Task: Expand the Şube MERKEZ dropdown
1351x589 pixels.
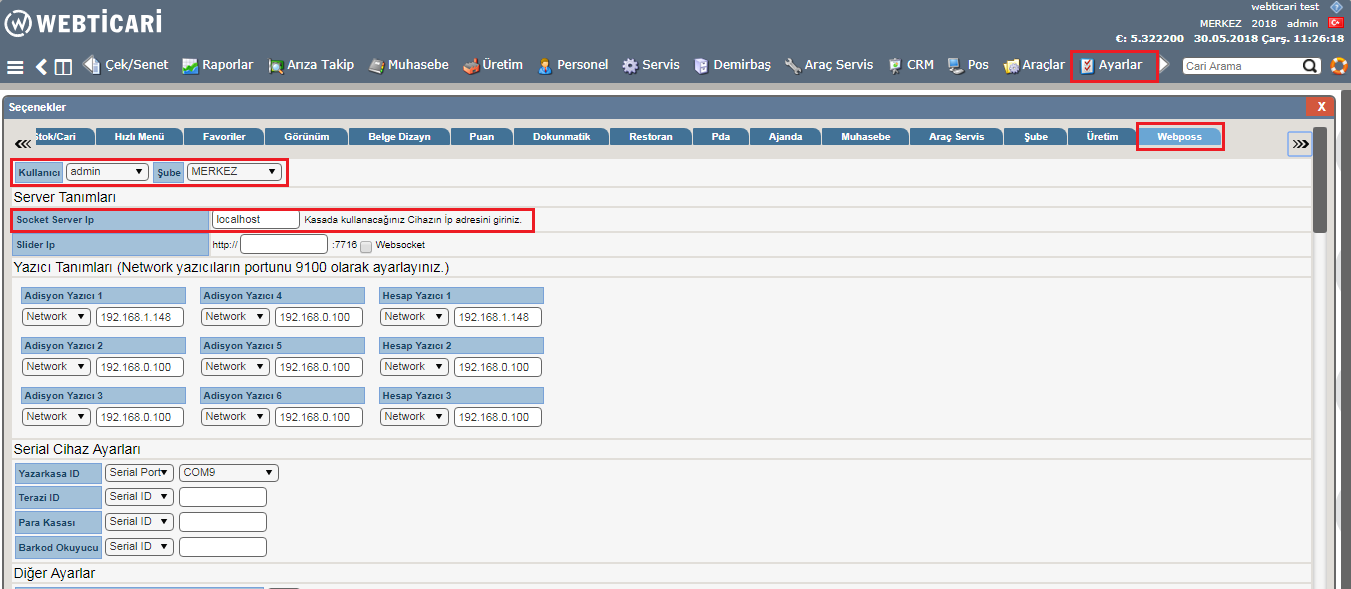Action: coord(234,172)
